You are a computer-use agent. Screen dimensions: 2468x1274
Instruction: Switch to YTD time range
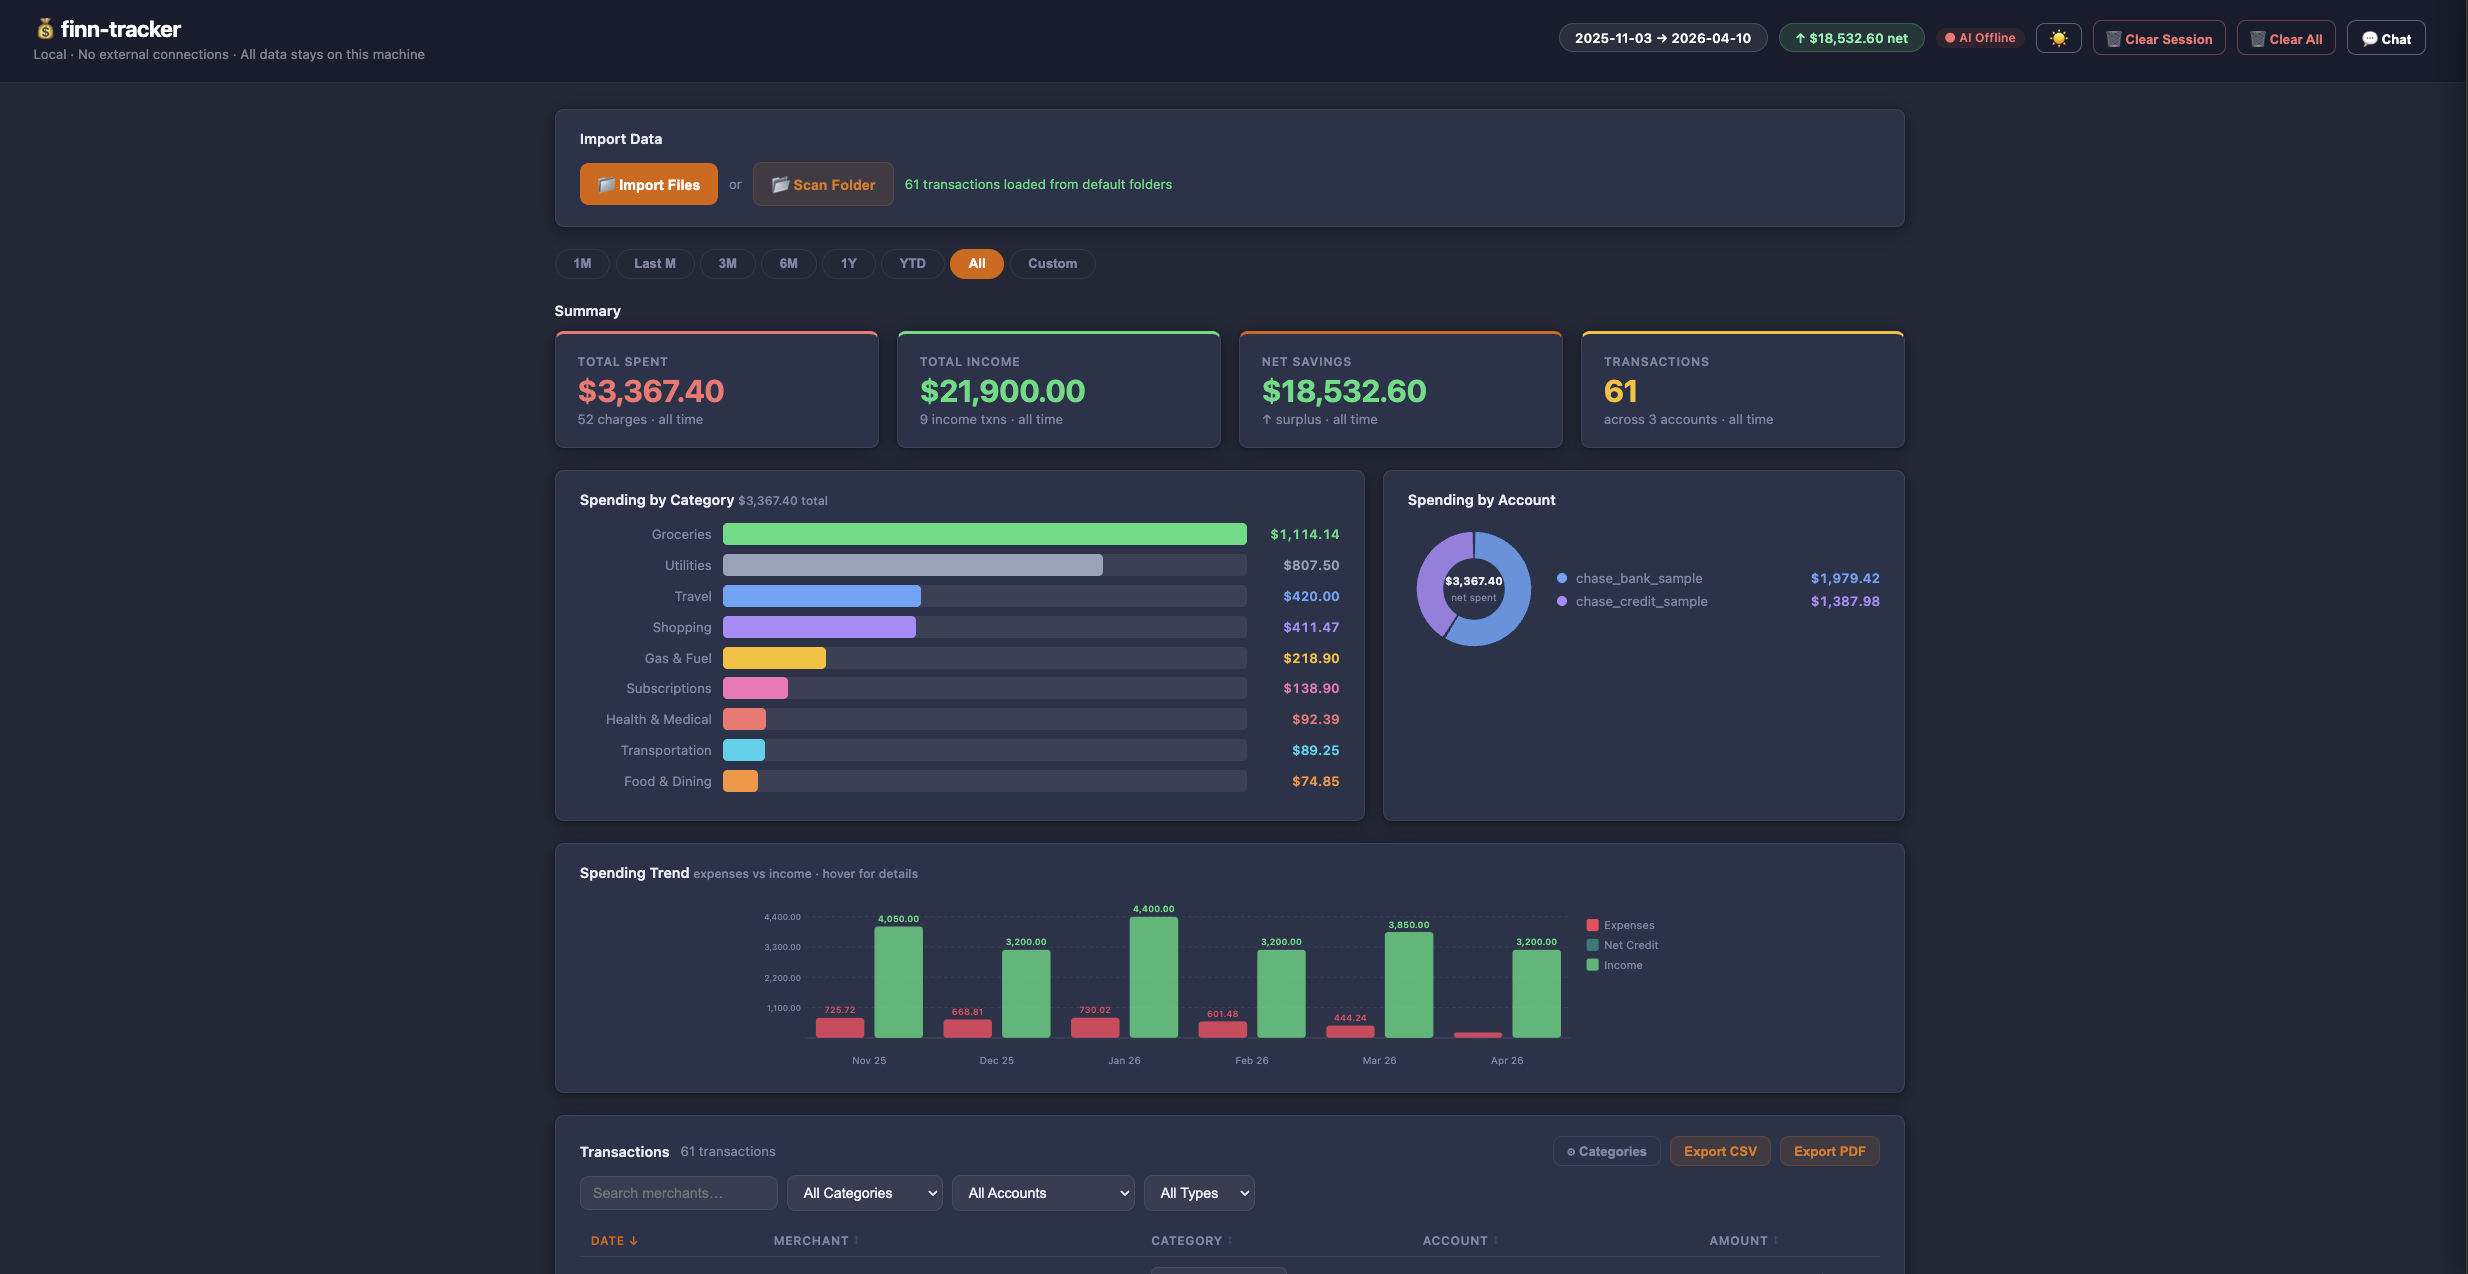(911, 264)
